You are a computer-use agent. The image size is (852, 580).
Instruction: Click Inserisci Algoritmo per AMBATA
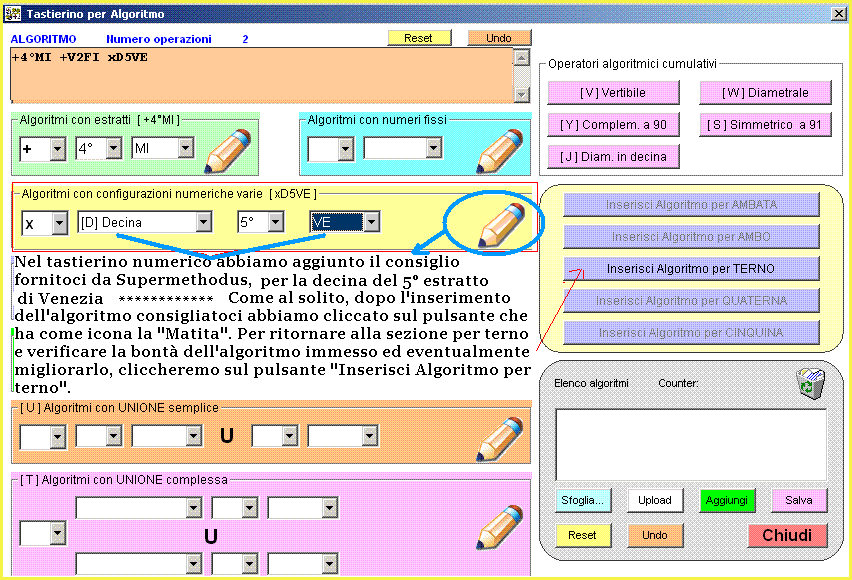691,205
